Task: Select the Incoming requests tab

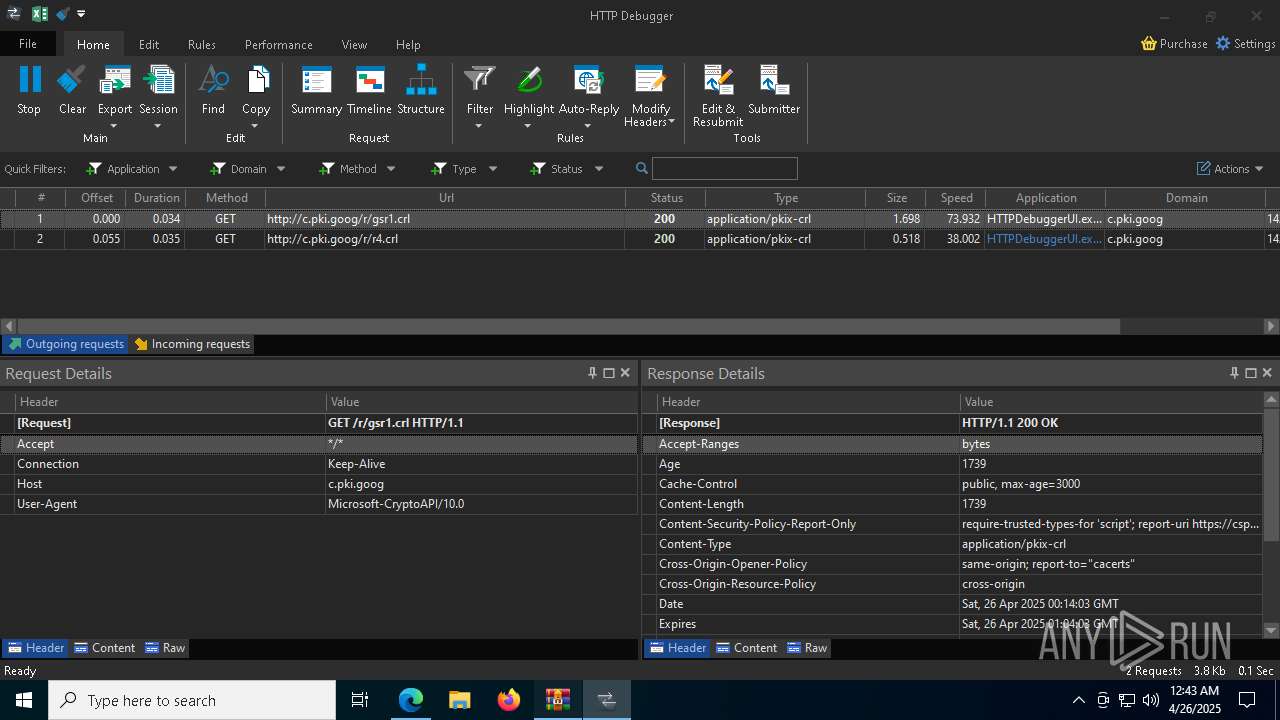Action: coord(192,344)
